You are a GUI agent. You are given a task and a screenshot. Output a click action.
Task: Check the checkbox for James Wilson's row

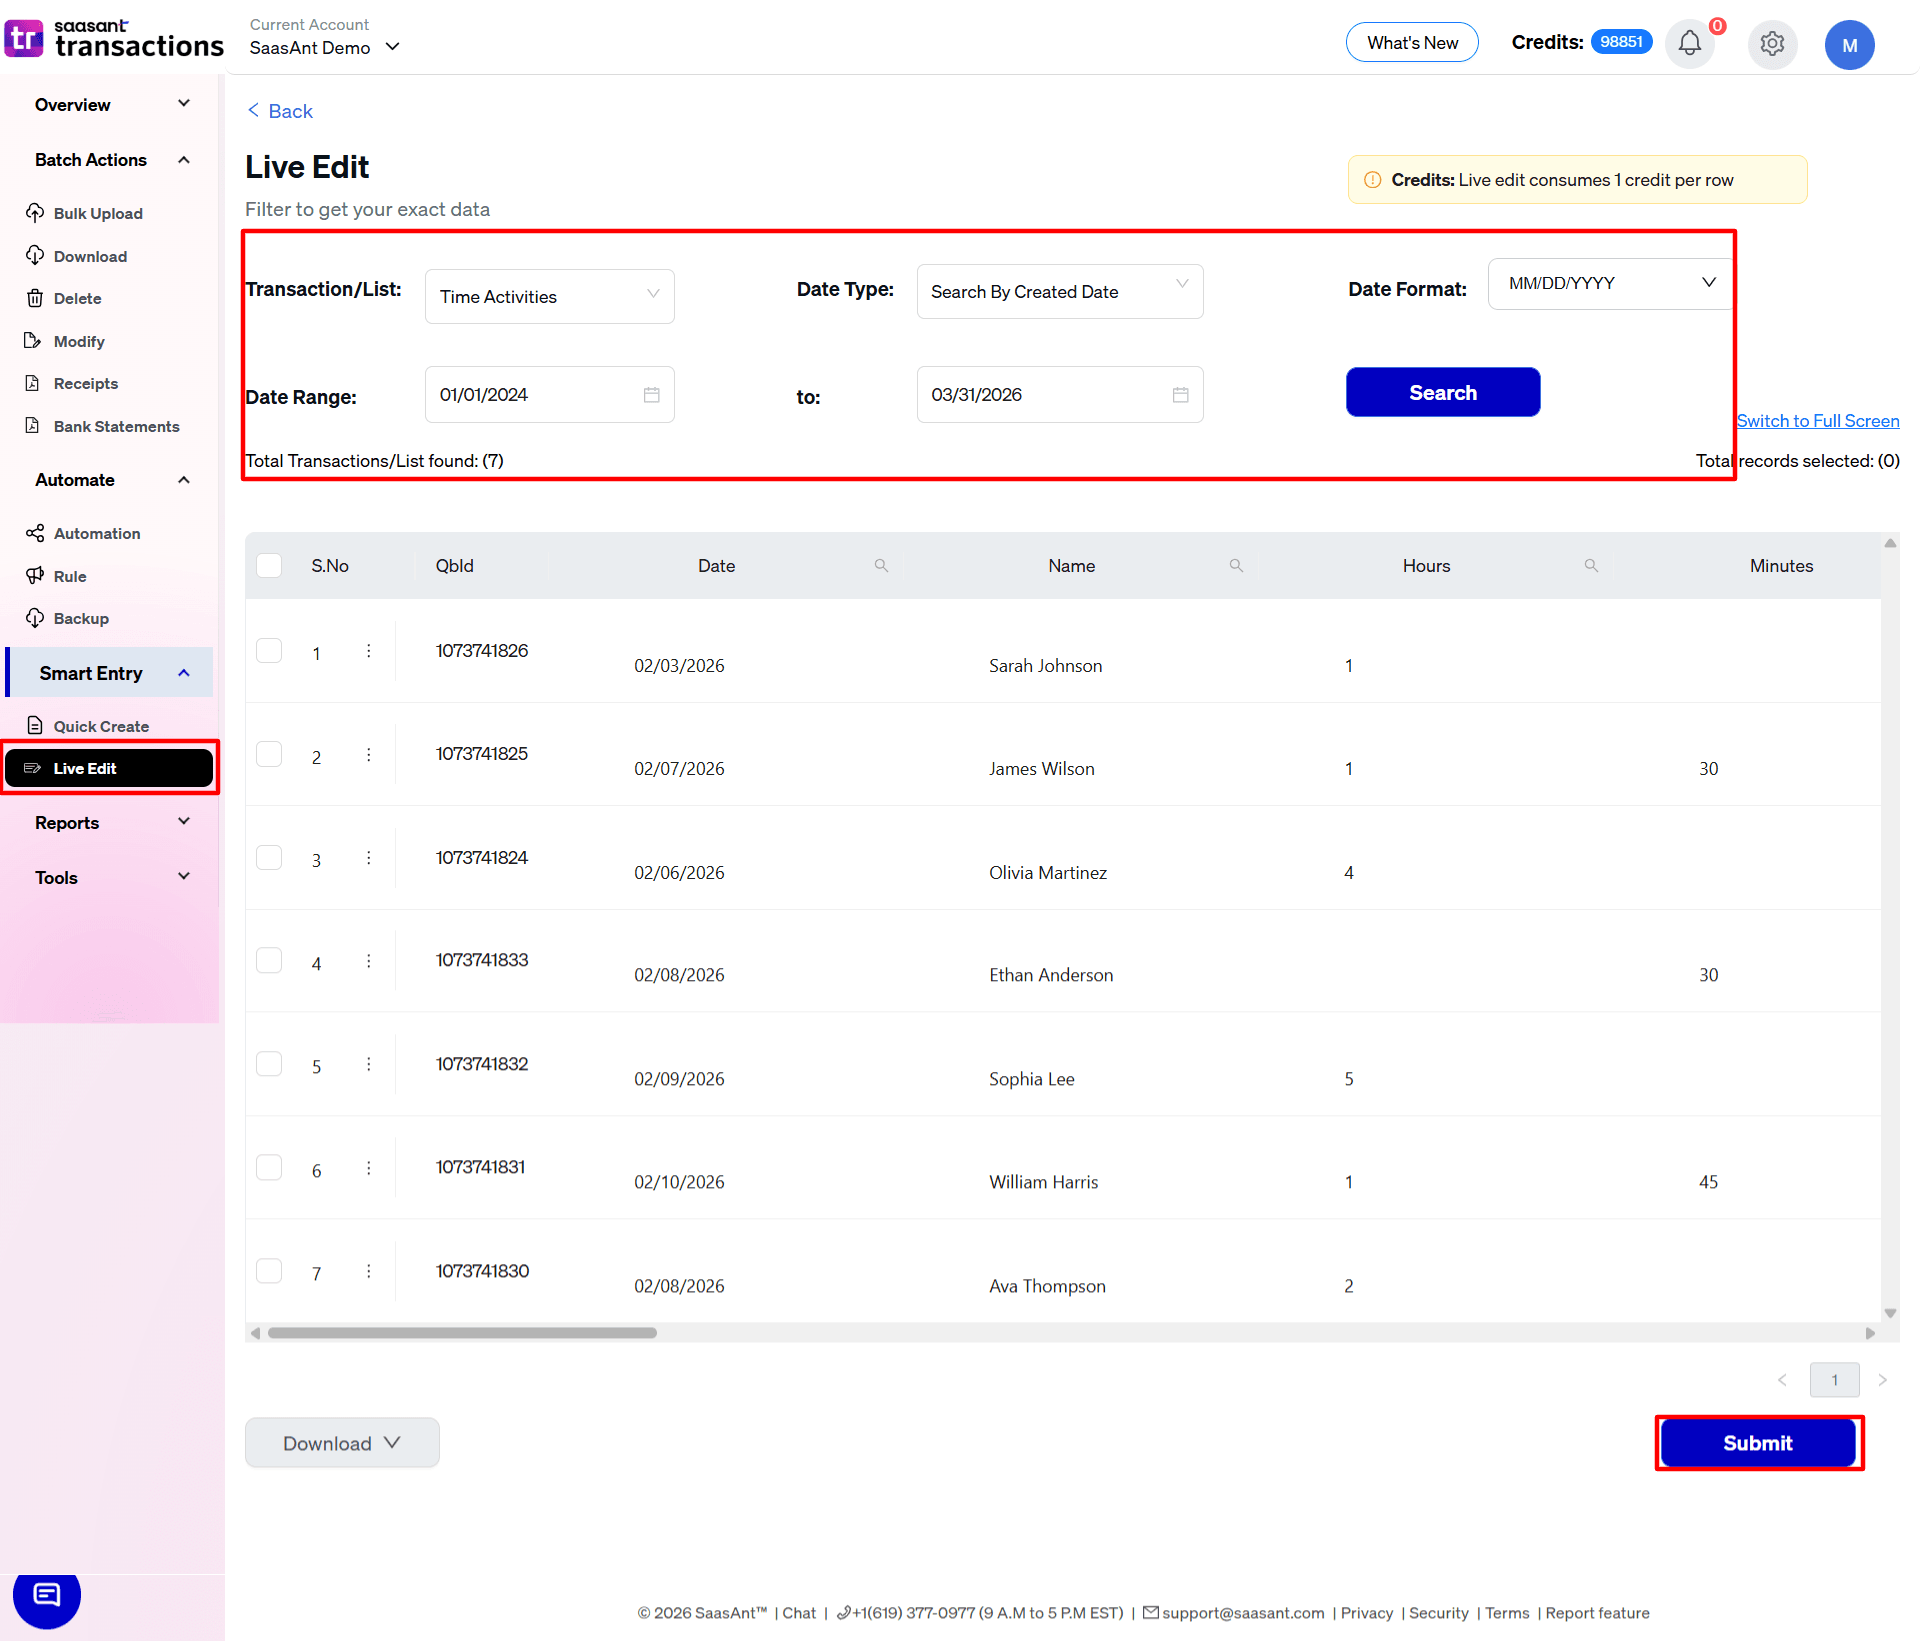tap(269, 754)
